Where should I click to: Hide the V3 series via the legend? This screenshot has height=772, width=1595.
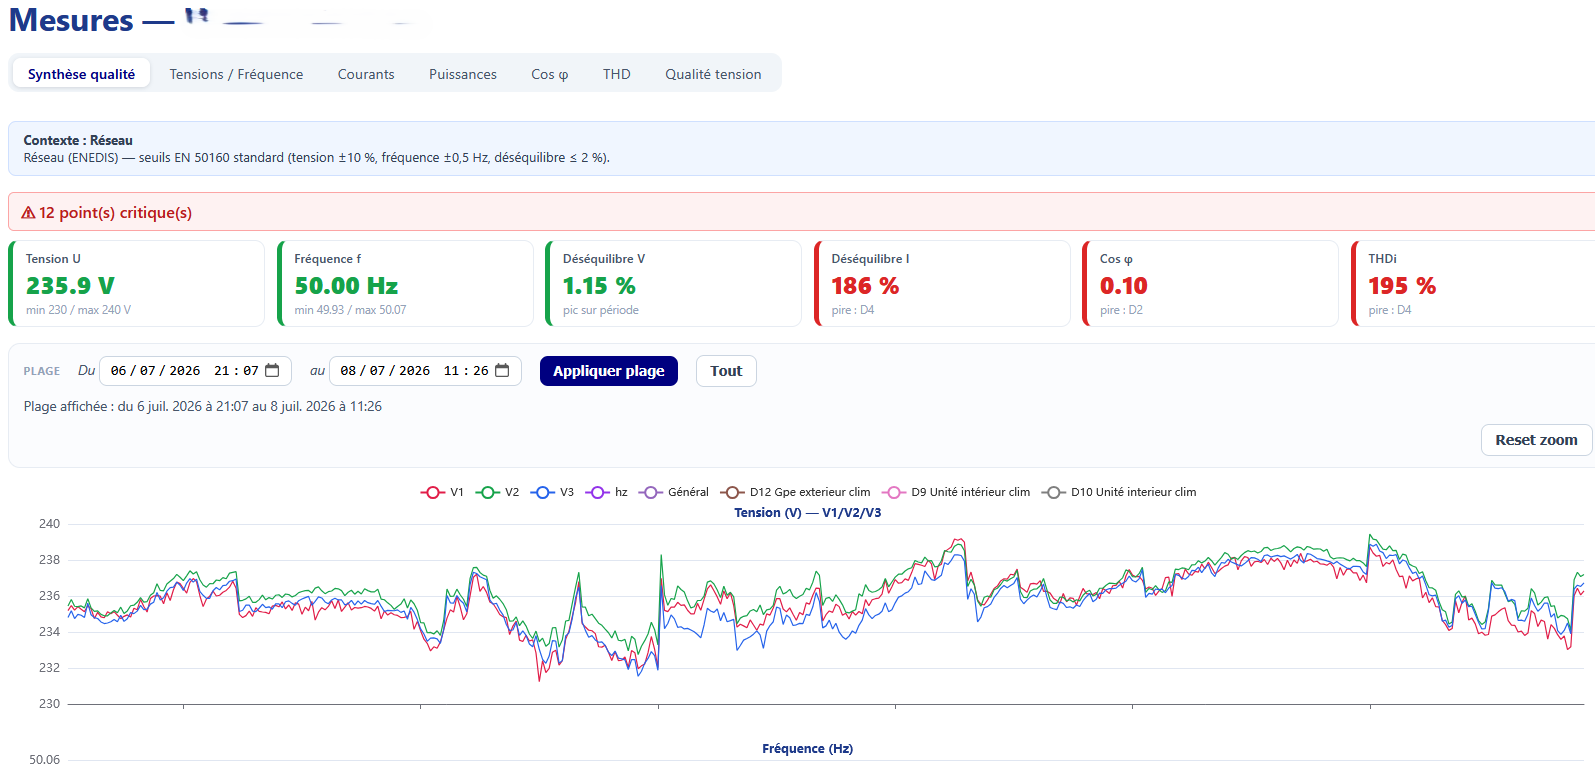pyautogui.click(x=552, y=492)
